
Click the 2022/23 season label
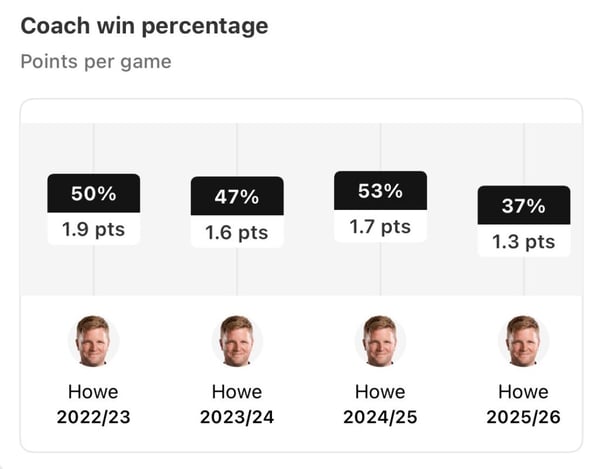[x=94, y=415]
